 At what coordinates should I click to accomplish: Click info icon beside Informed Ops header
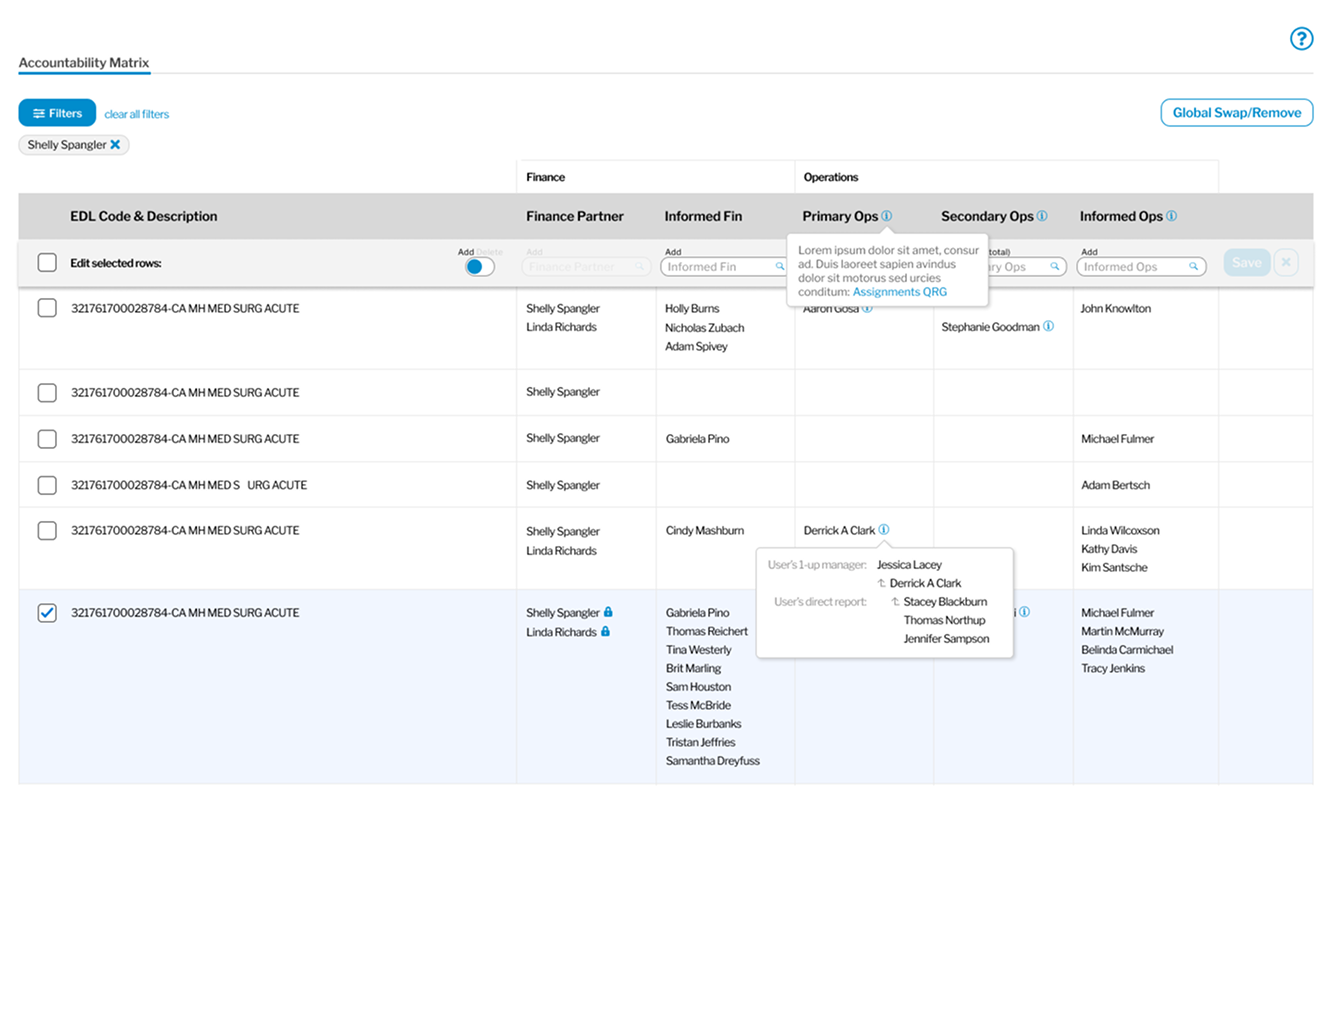coord(1171,216)
